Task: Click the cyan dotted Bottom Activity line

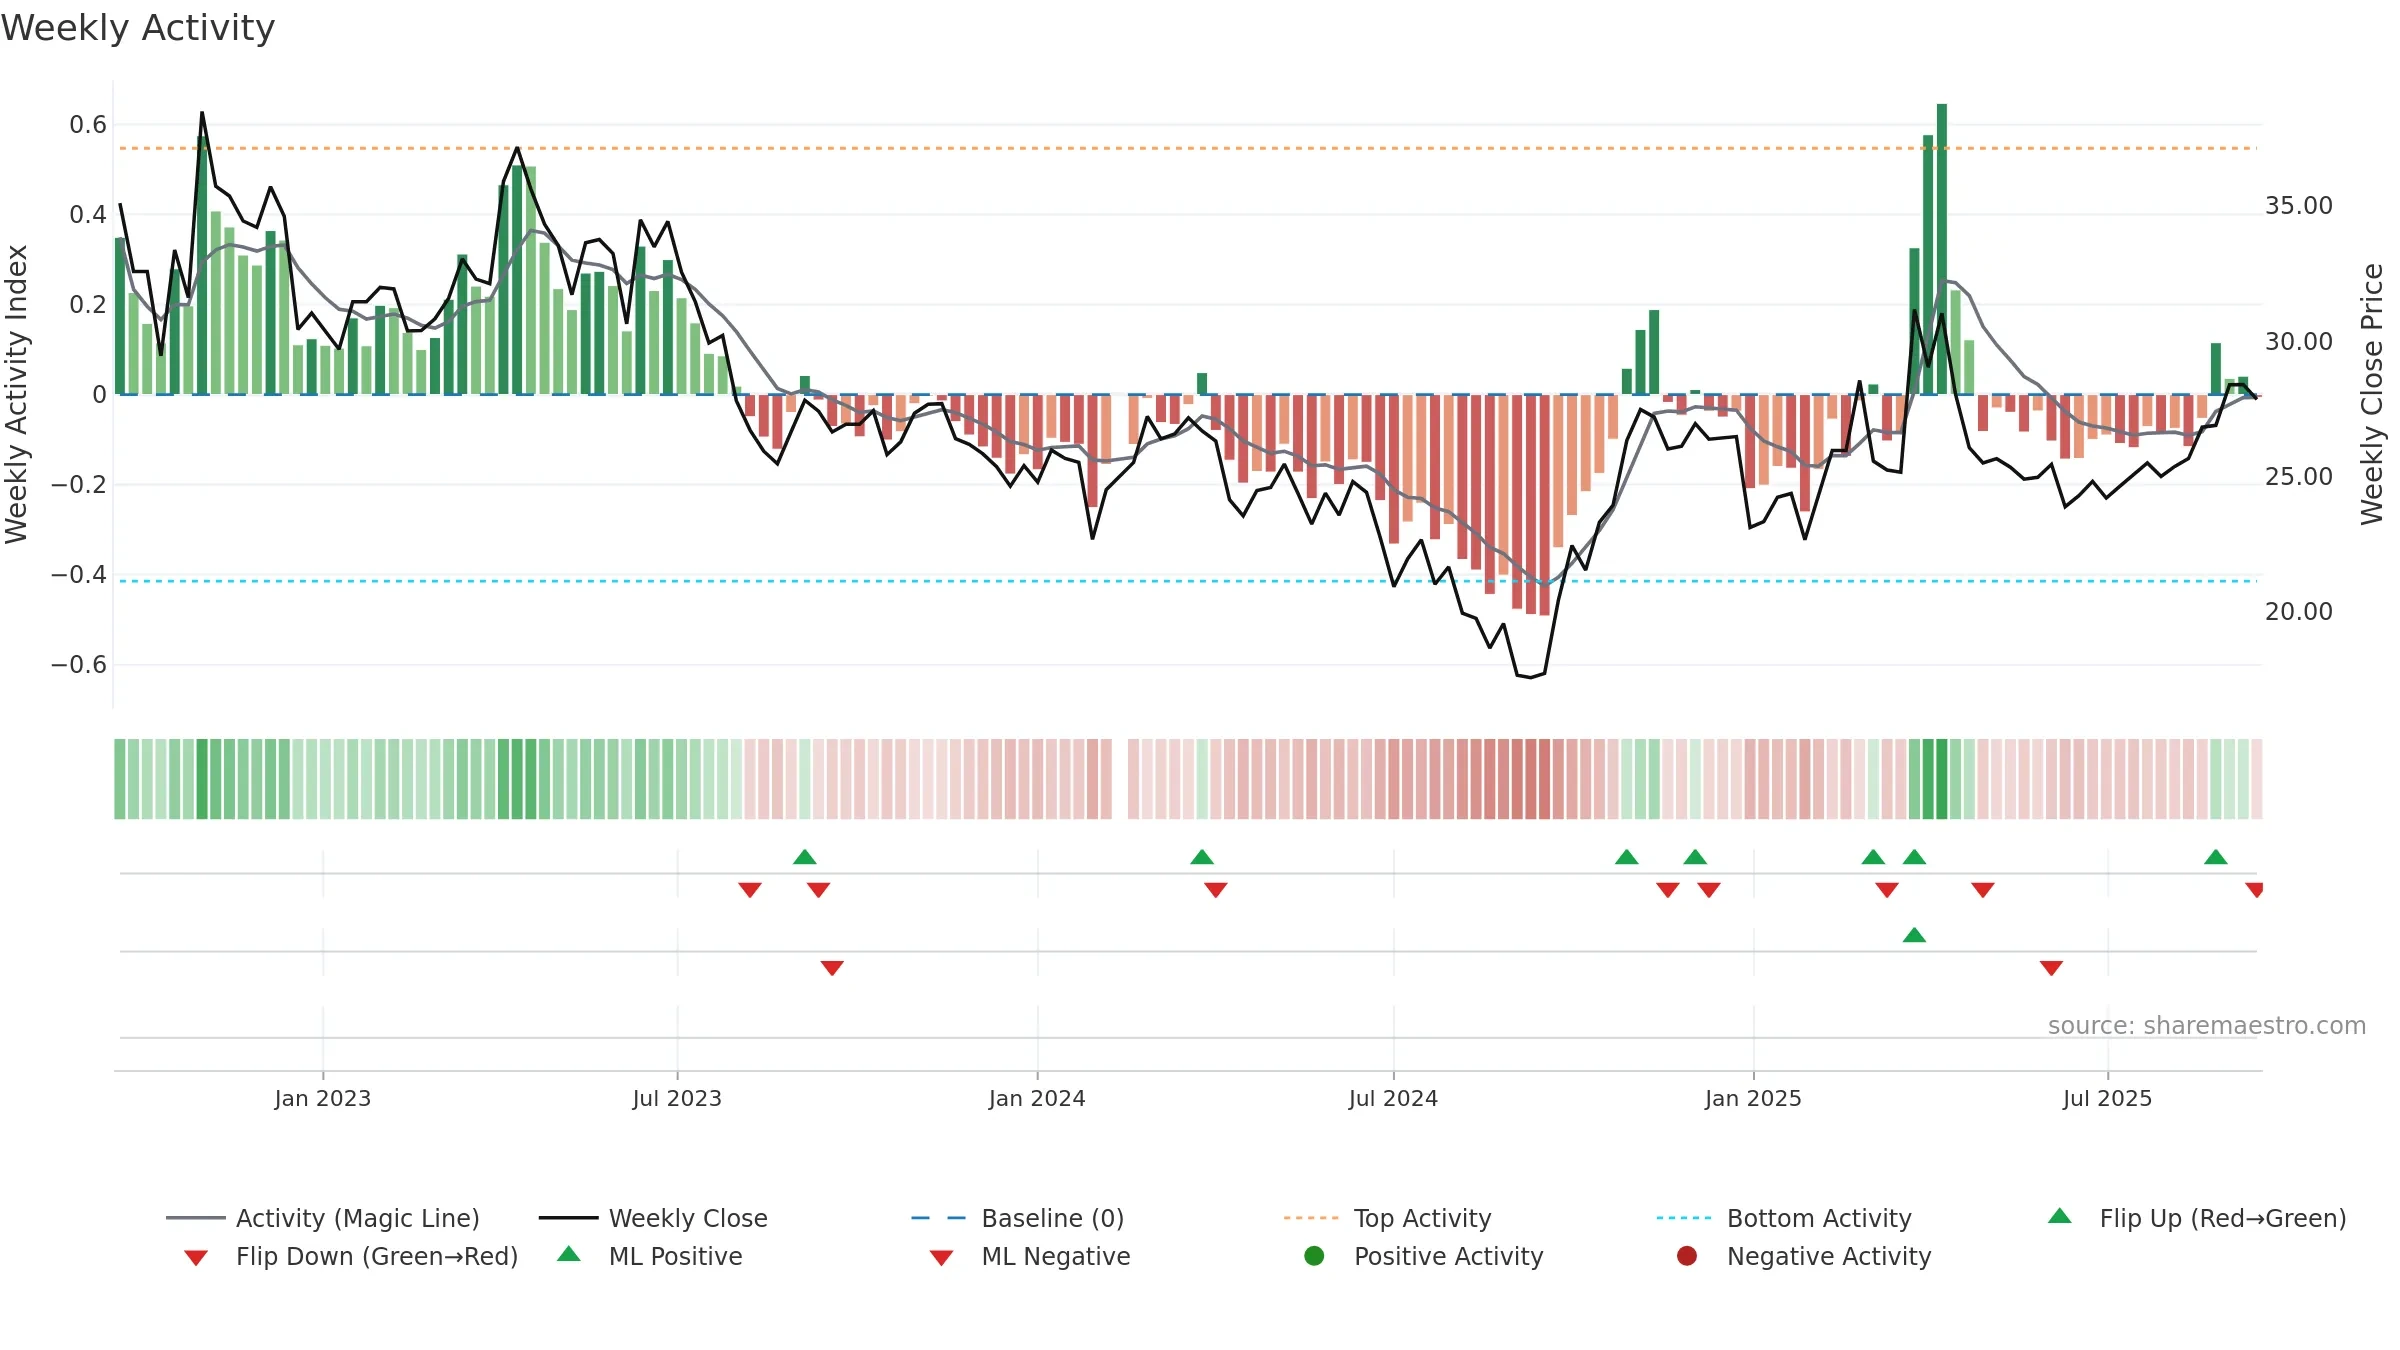Action: click(1187, 581)
